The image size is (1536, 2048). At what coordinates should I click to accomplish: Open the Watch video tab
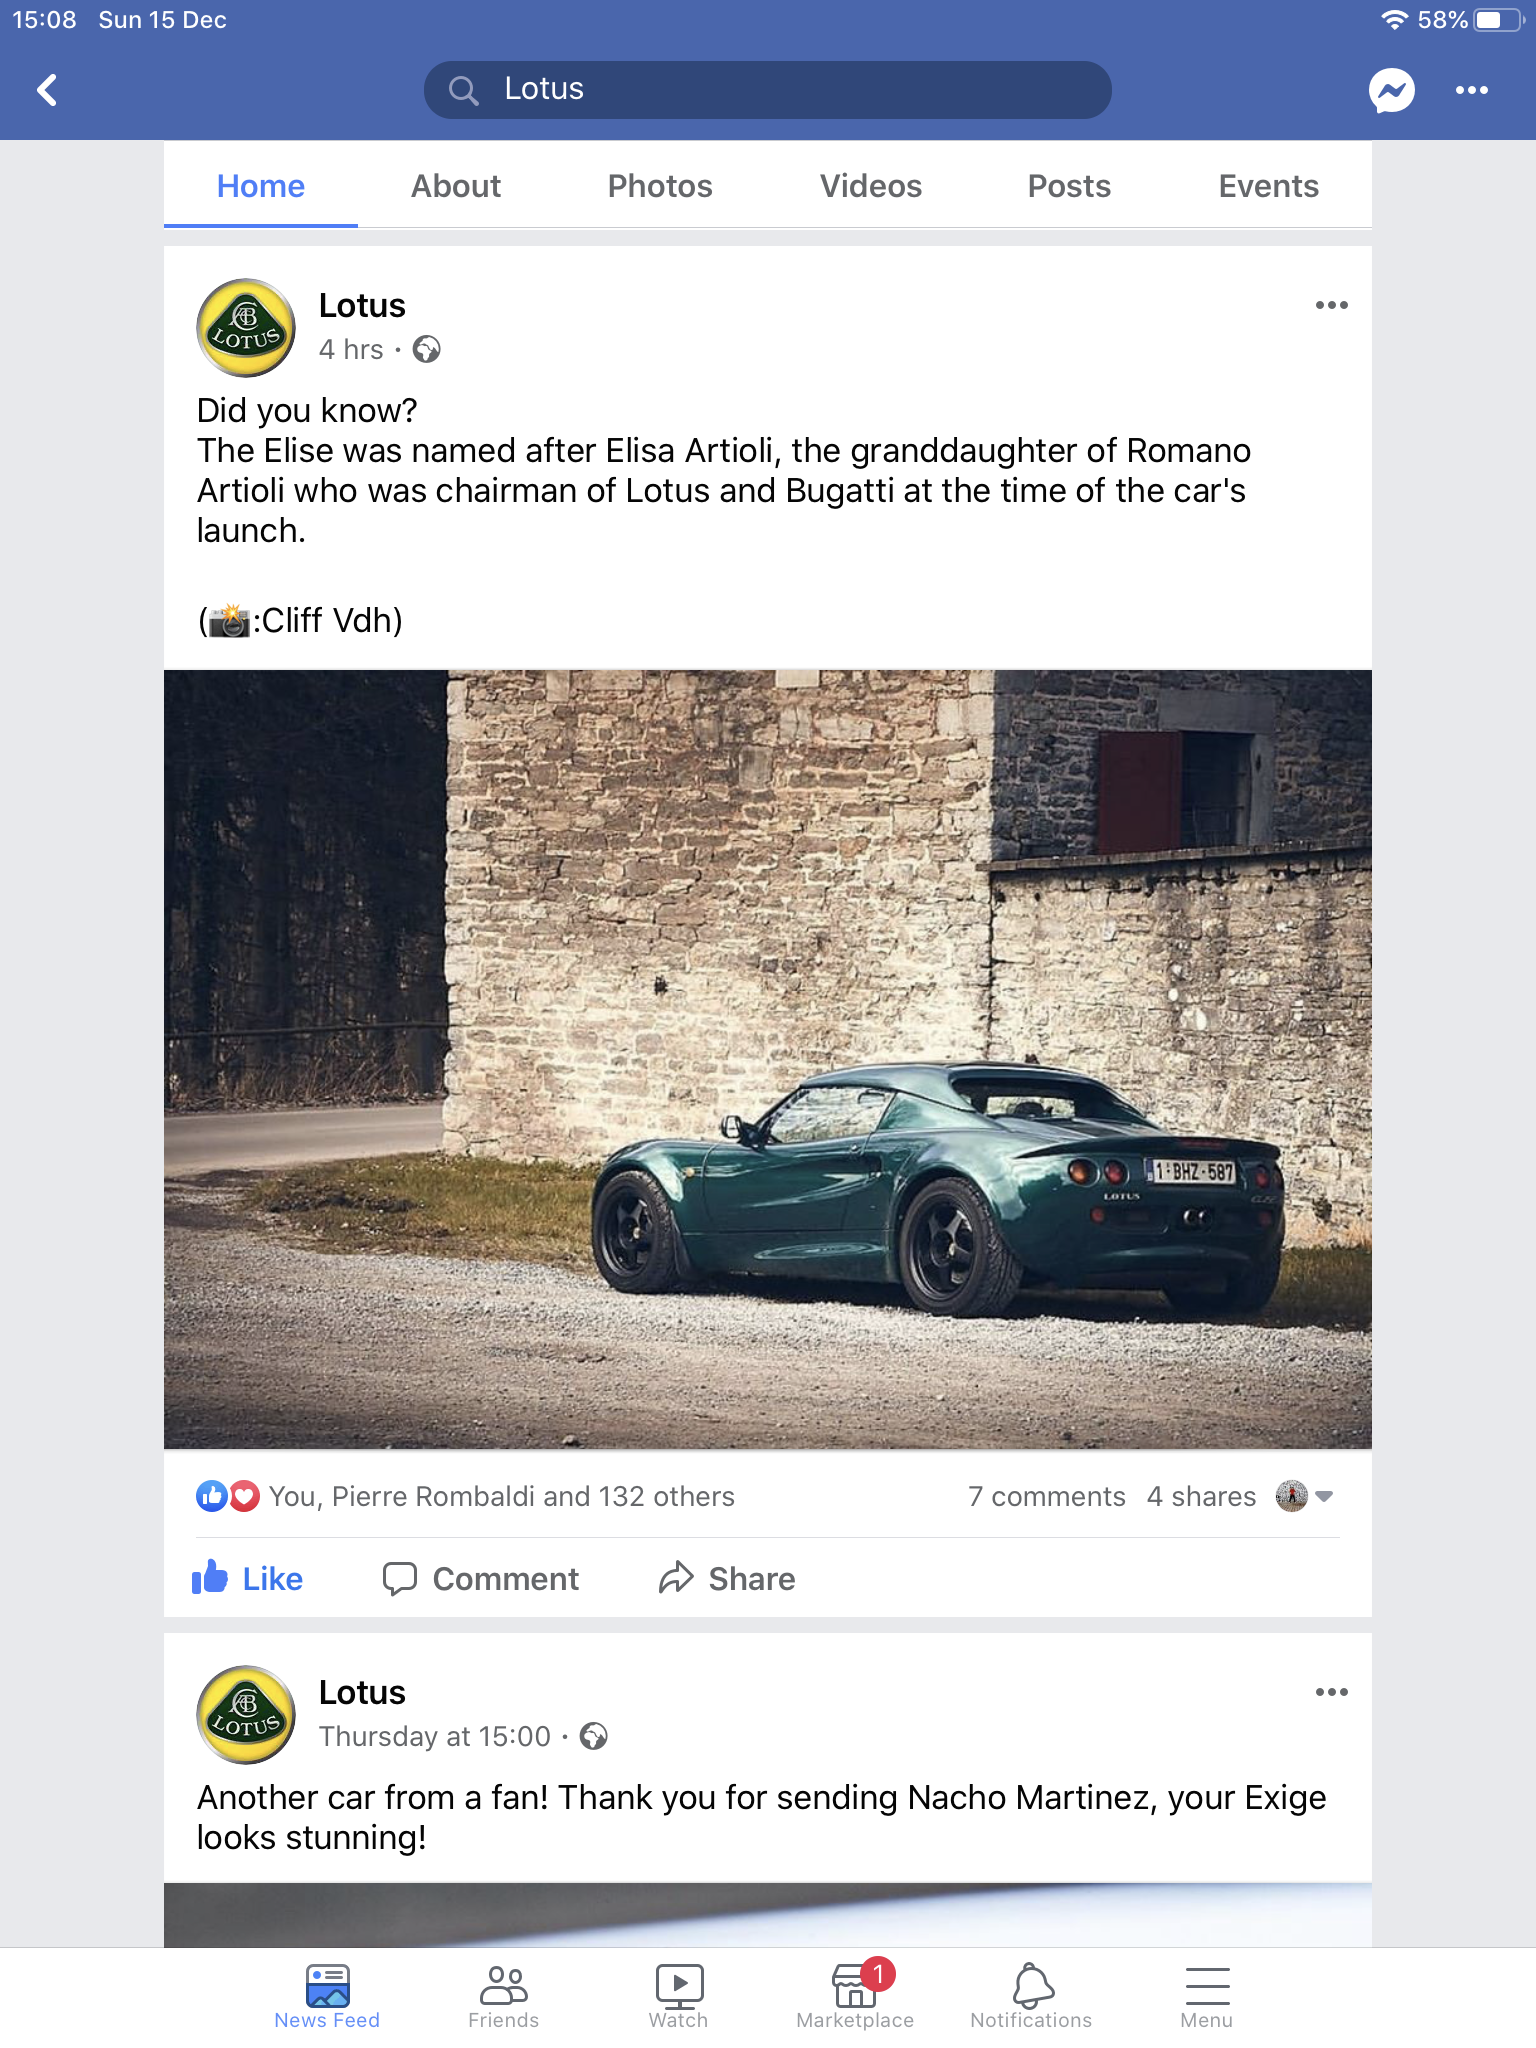tap(678, 1996)
